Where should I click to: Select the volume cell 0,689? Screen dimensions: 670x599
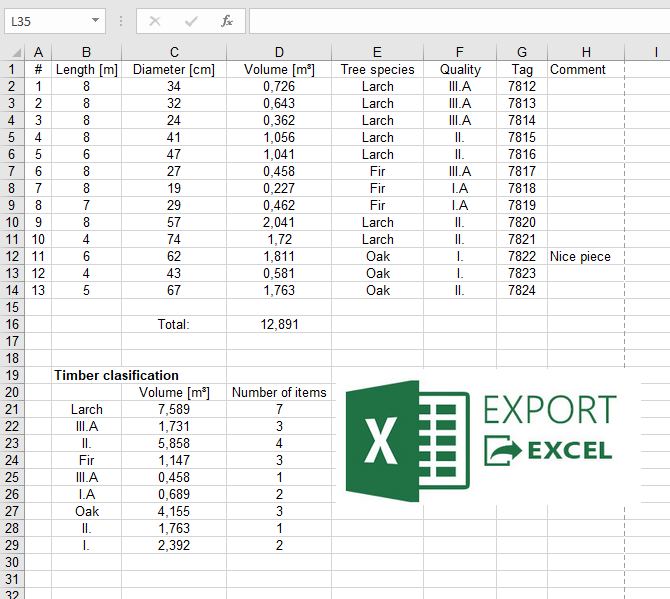tap(174, 494)
